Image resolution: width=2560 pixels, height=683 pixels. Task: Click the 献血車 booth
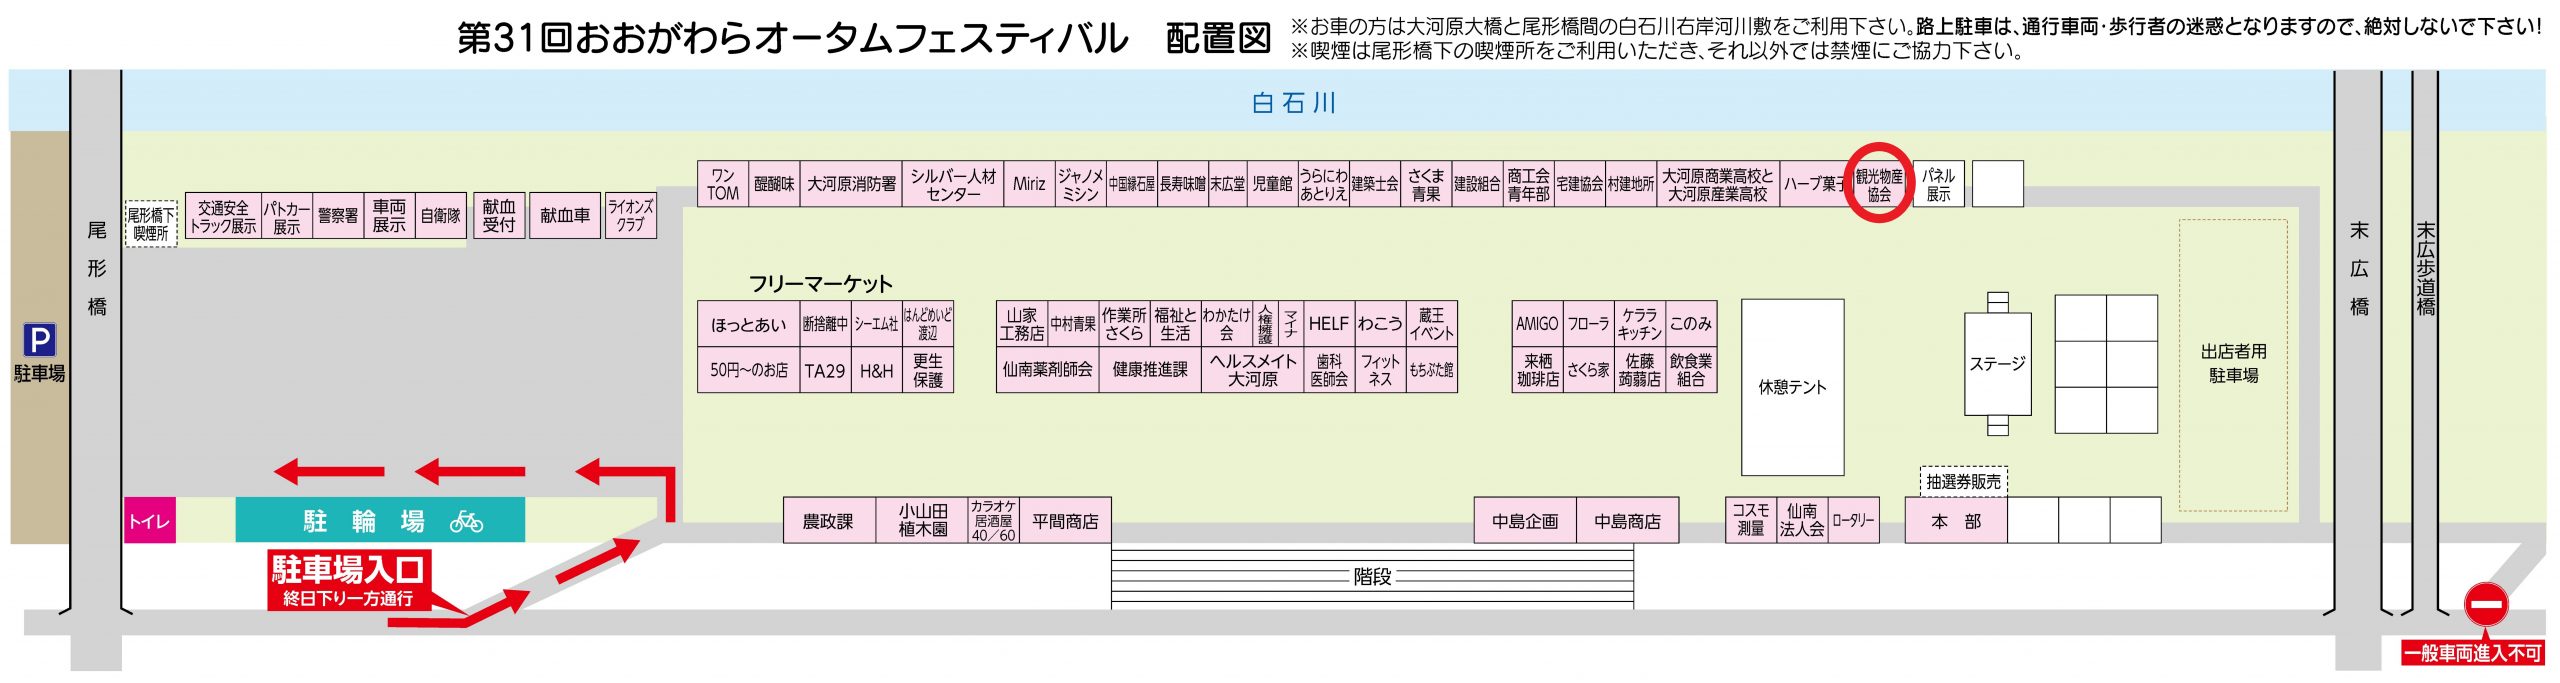[565, 216]
